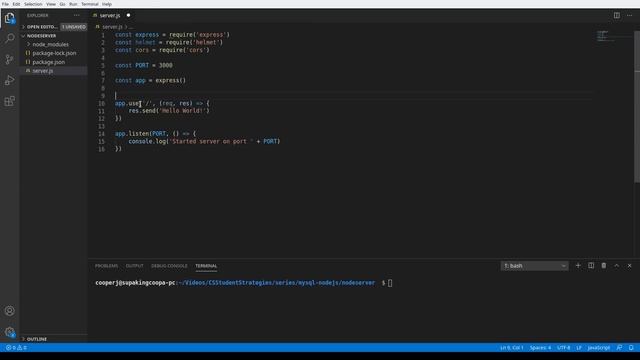Click into the terminal prompt input

click(x=390, y=283)
